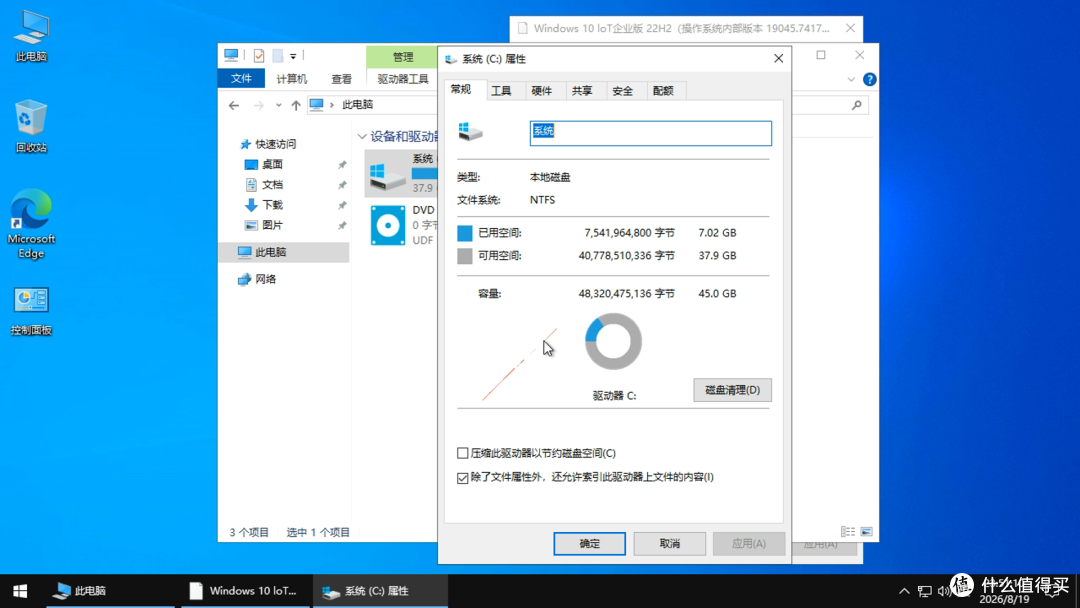Switch to the 计算机 ribbon tab

coord(291,78)
